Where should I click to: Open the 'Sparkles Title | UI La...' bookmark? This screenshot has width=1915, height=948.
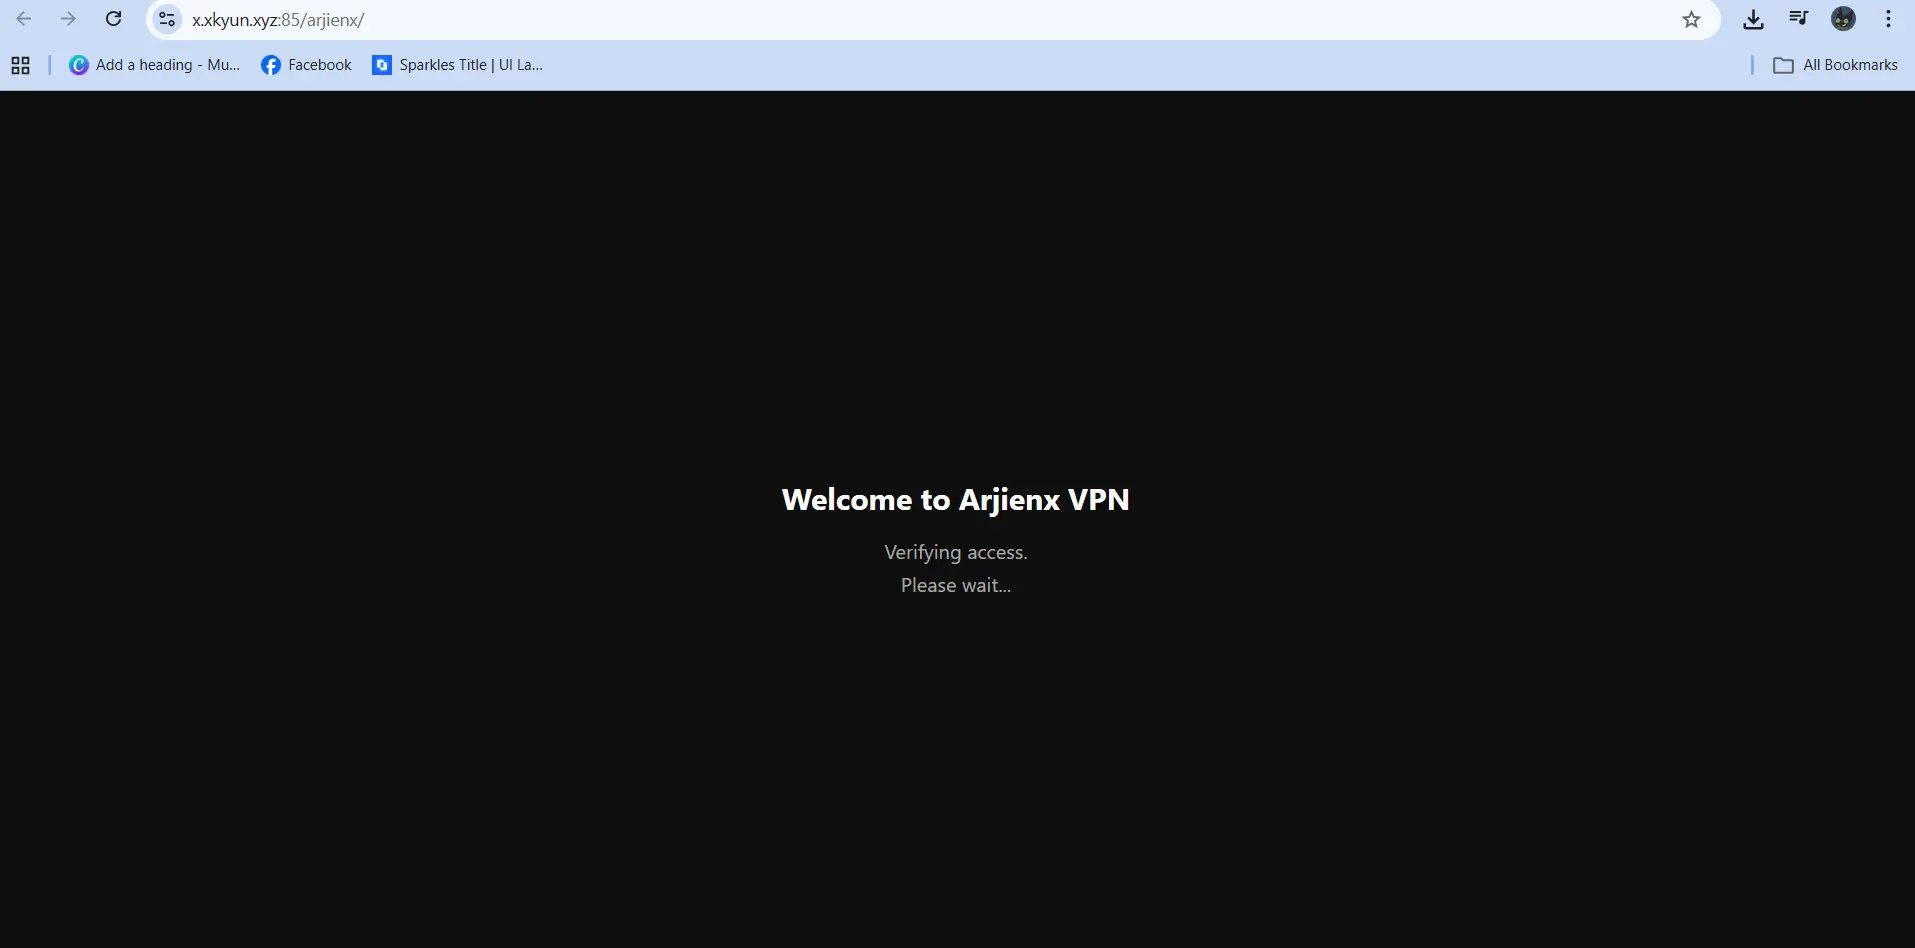point(457,65)
